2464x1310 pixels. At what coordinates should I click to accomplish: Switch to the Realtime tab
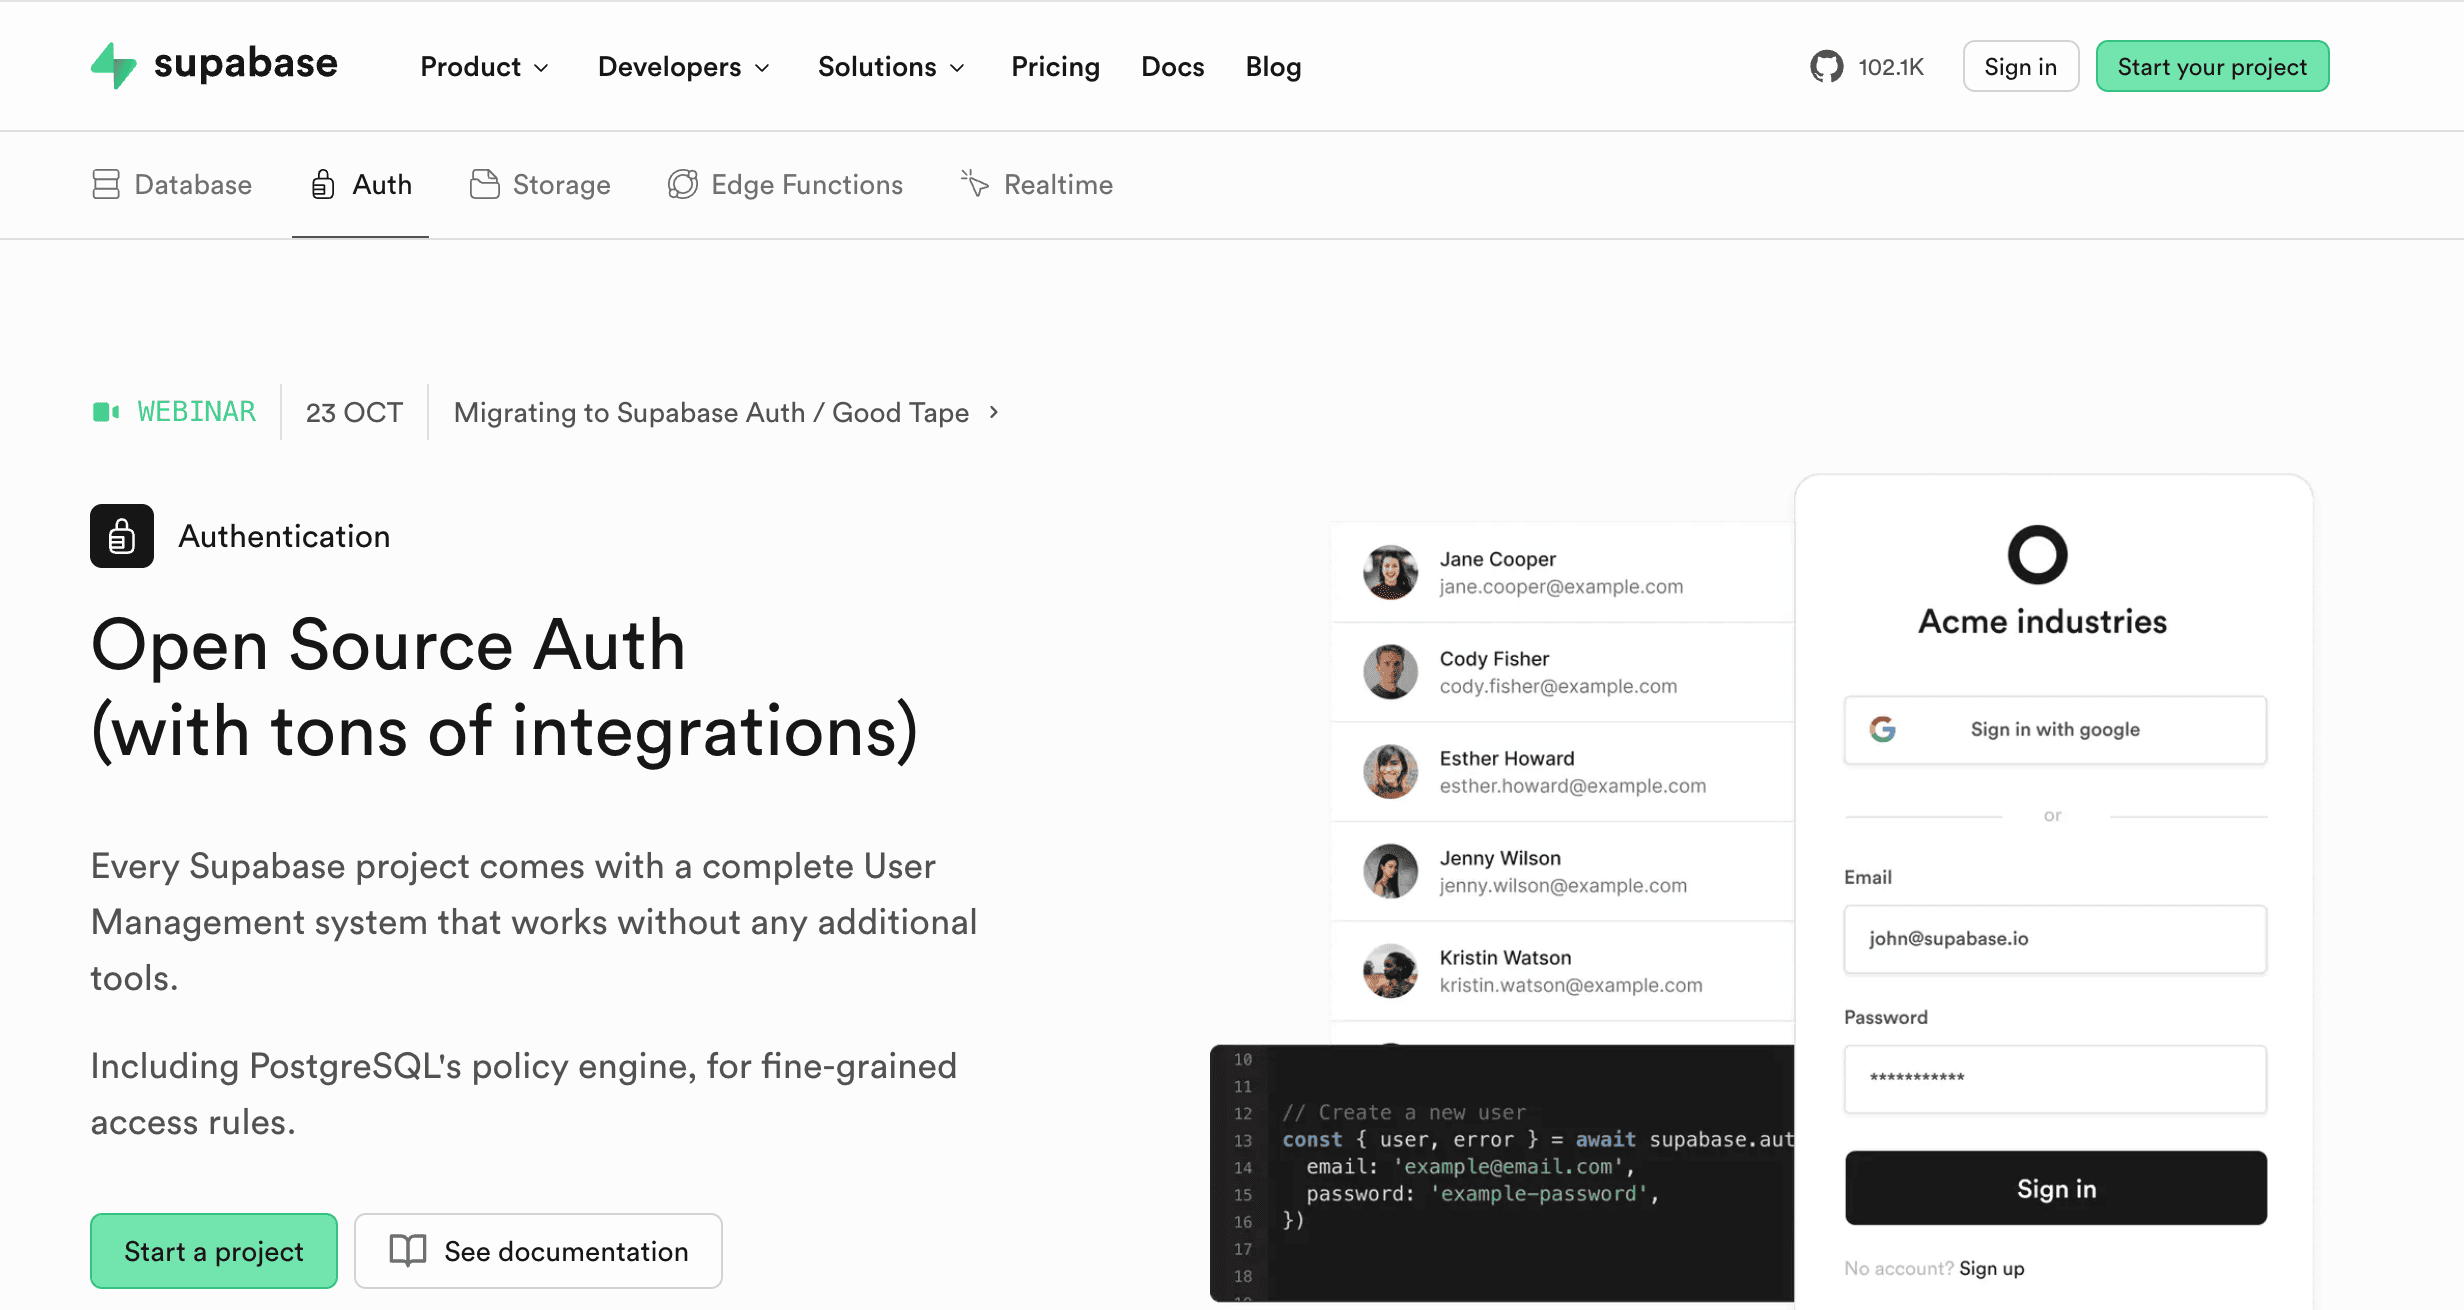click(1036, 184)
